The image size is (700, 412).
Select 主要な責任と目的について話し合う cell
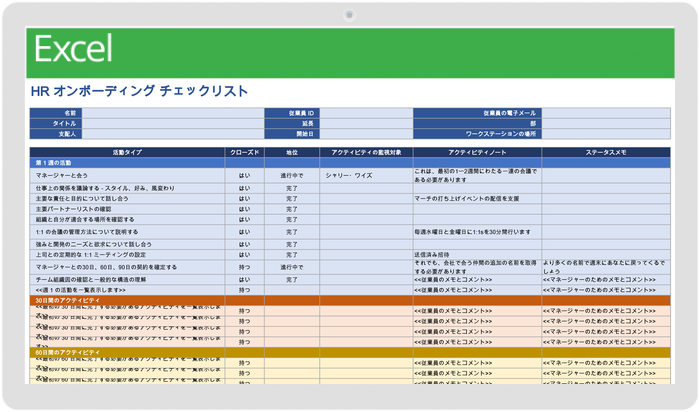coord(127,199)
